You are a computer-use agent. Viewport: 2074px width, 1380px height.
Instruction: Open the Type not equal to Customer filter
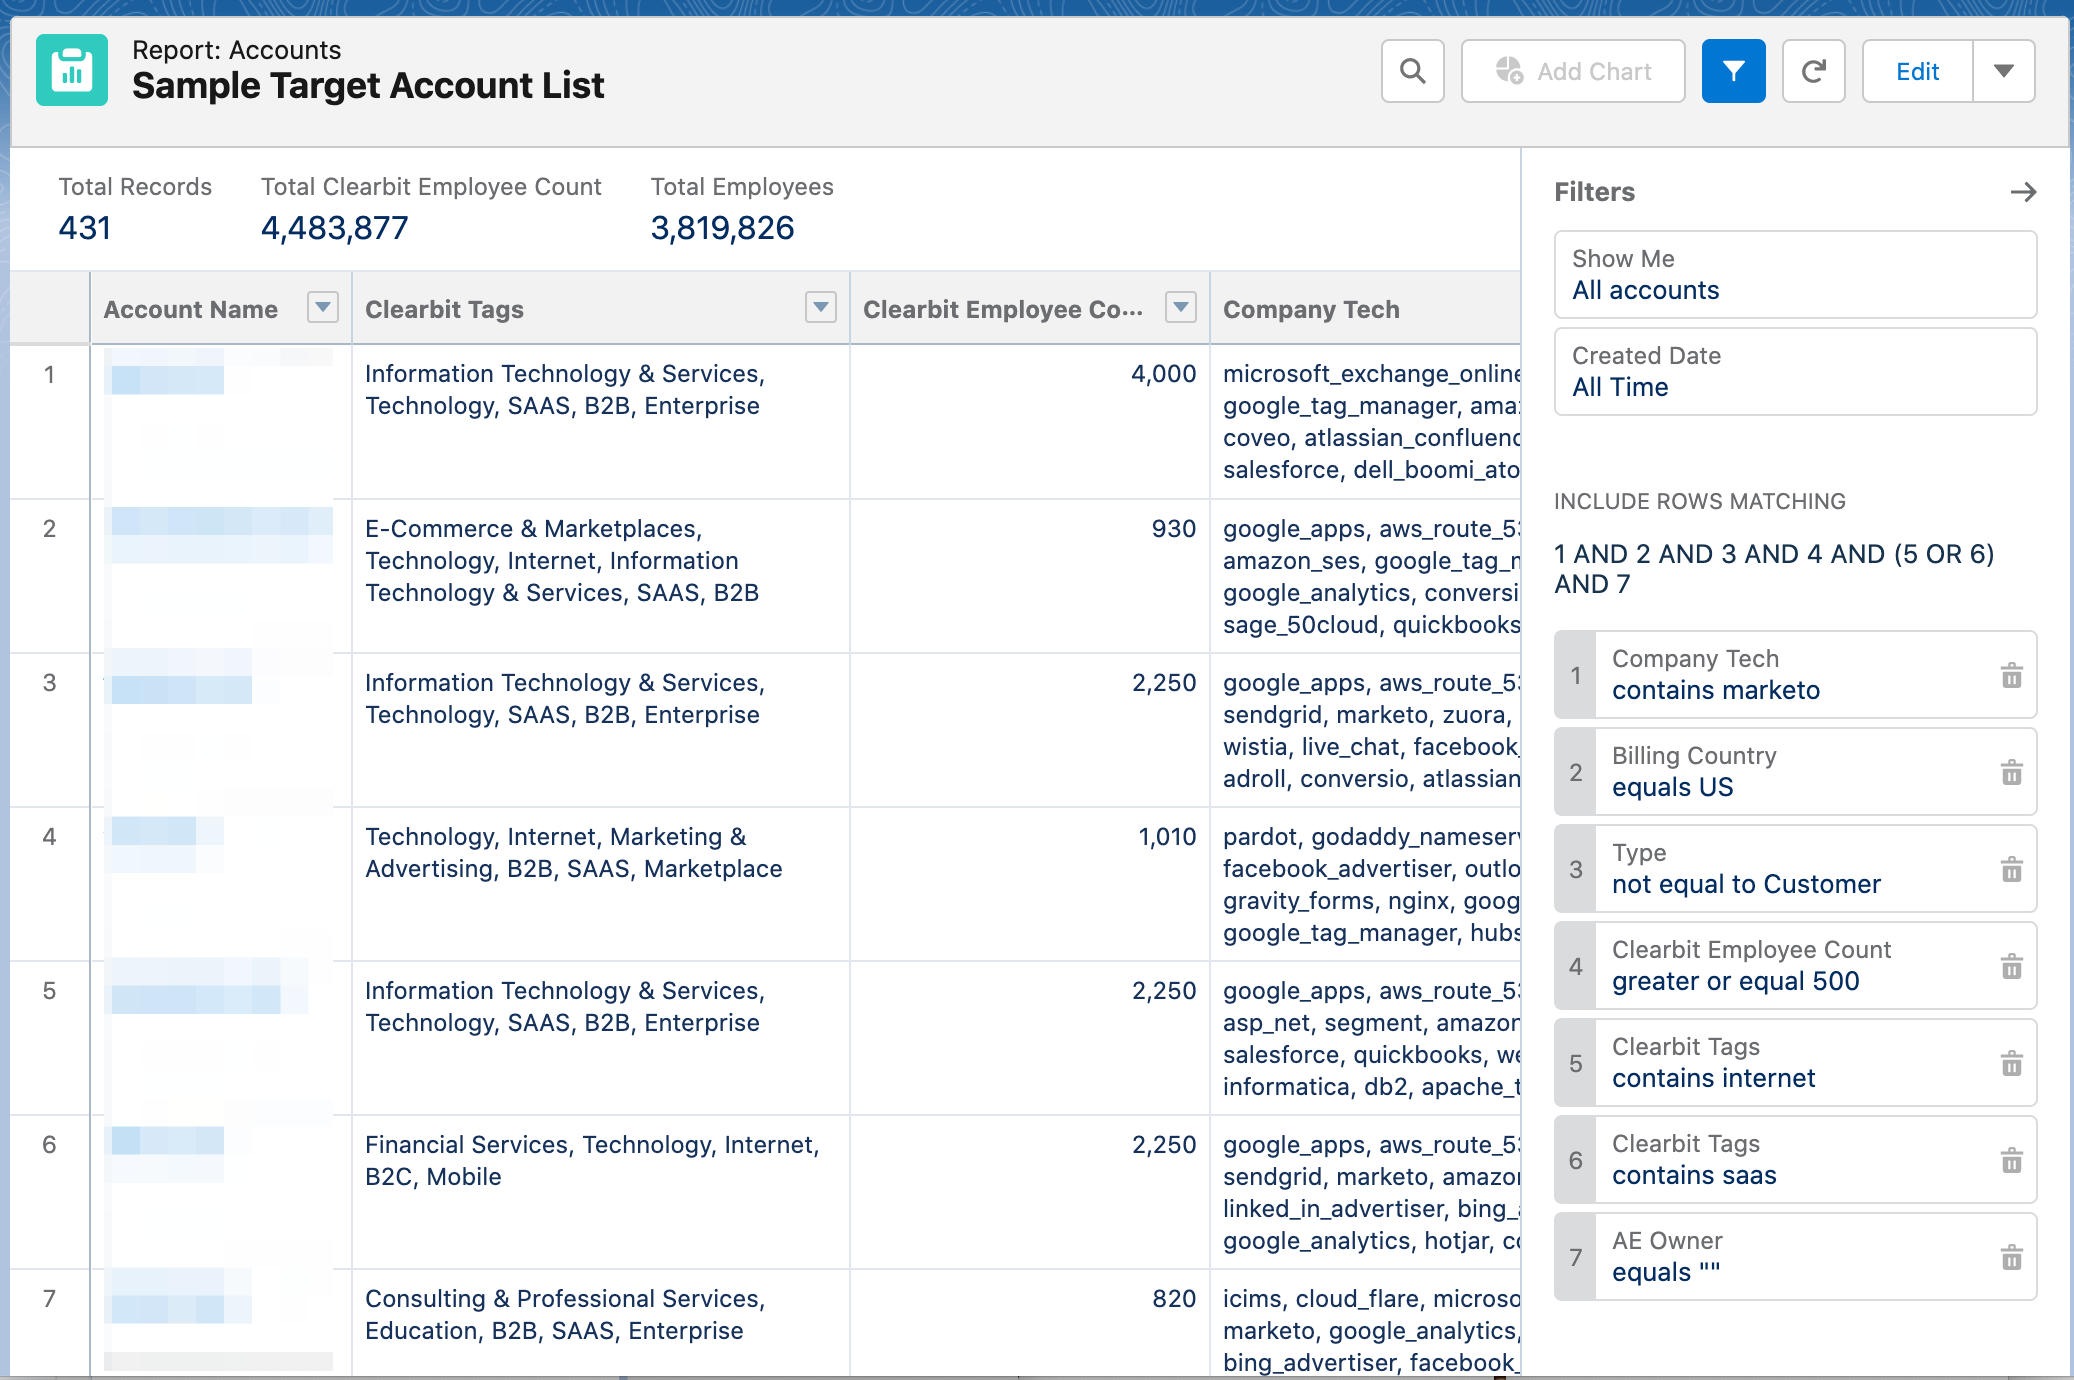[x=1795, y=869]
